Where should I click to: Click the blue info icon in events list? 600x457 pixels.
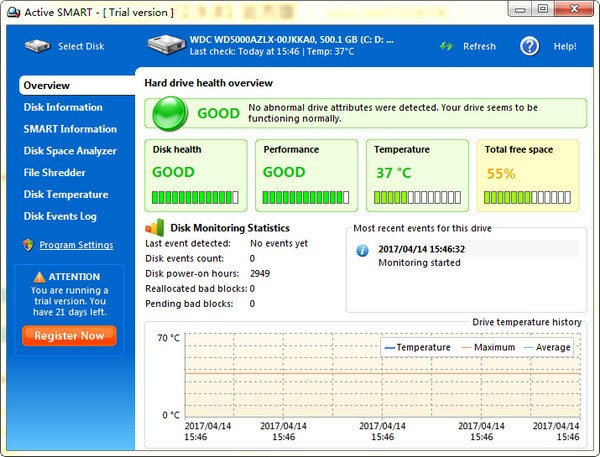[x=362, y=250]
